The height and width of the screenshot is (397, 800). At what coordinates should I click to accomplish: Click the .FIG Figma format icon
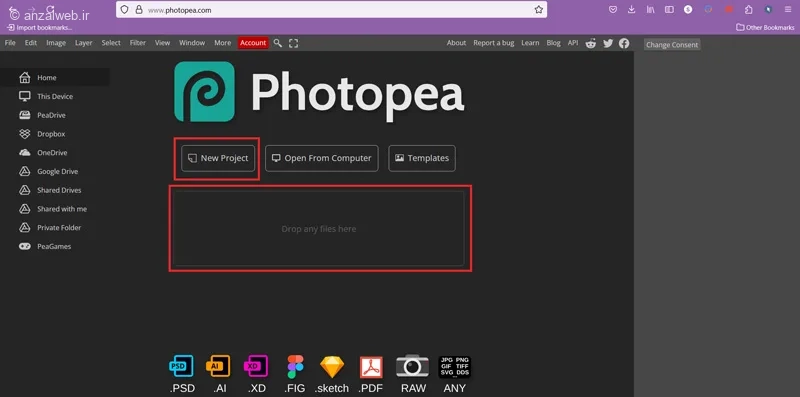pyautogui.click(x=295, y=367)
